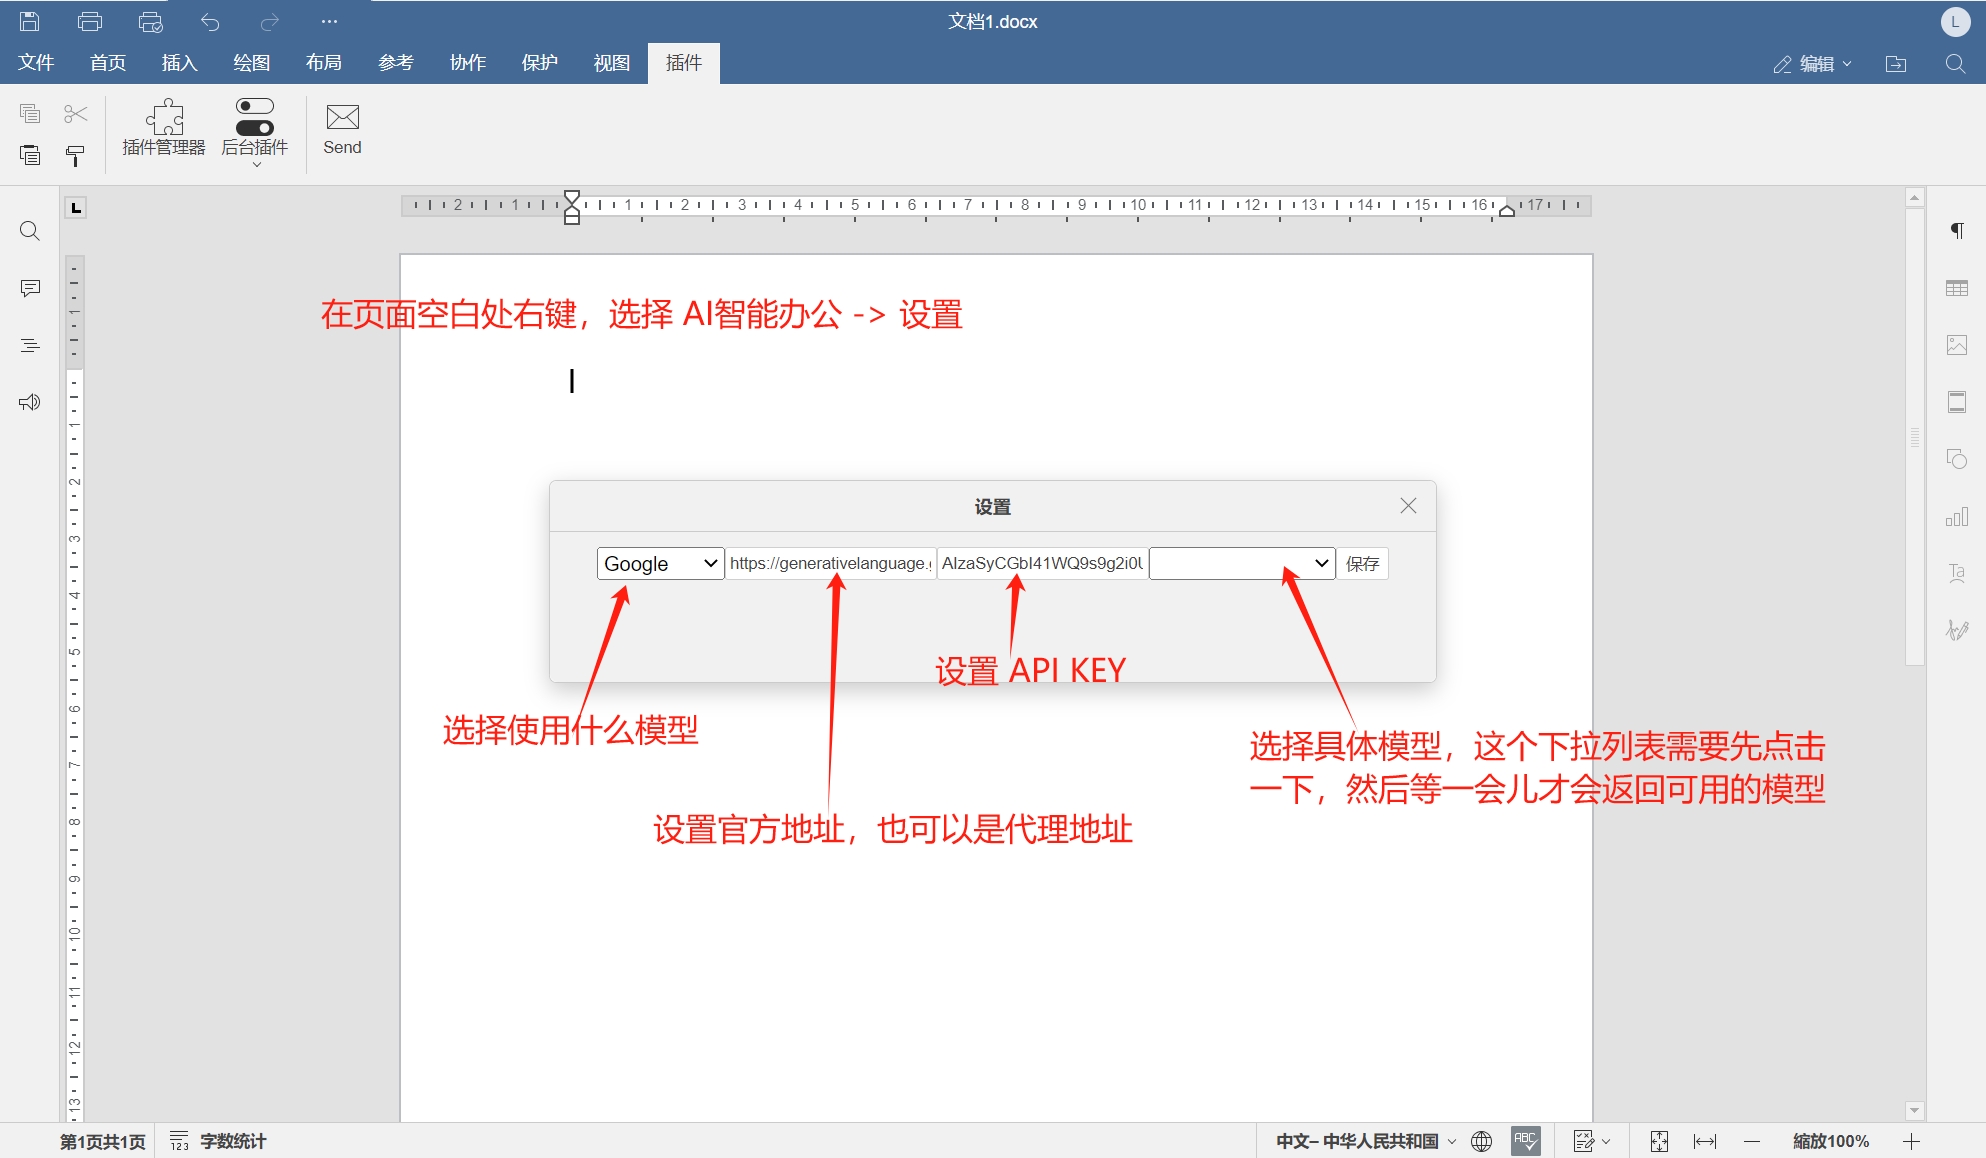This screenshot has height=1158, width=1986.
Task: Switch to the 插入 ribbon tab
Action: coord(178,62)
